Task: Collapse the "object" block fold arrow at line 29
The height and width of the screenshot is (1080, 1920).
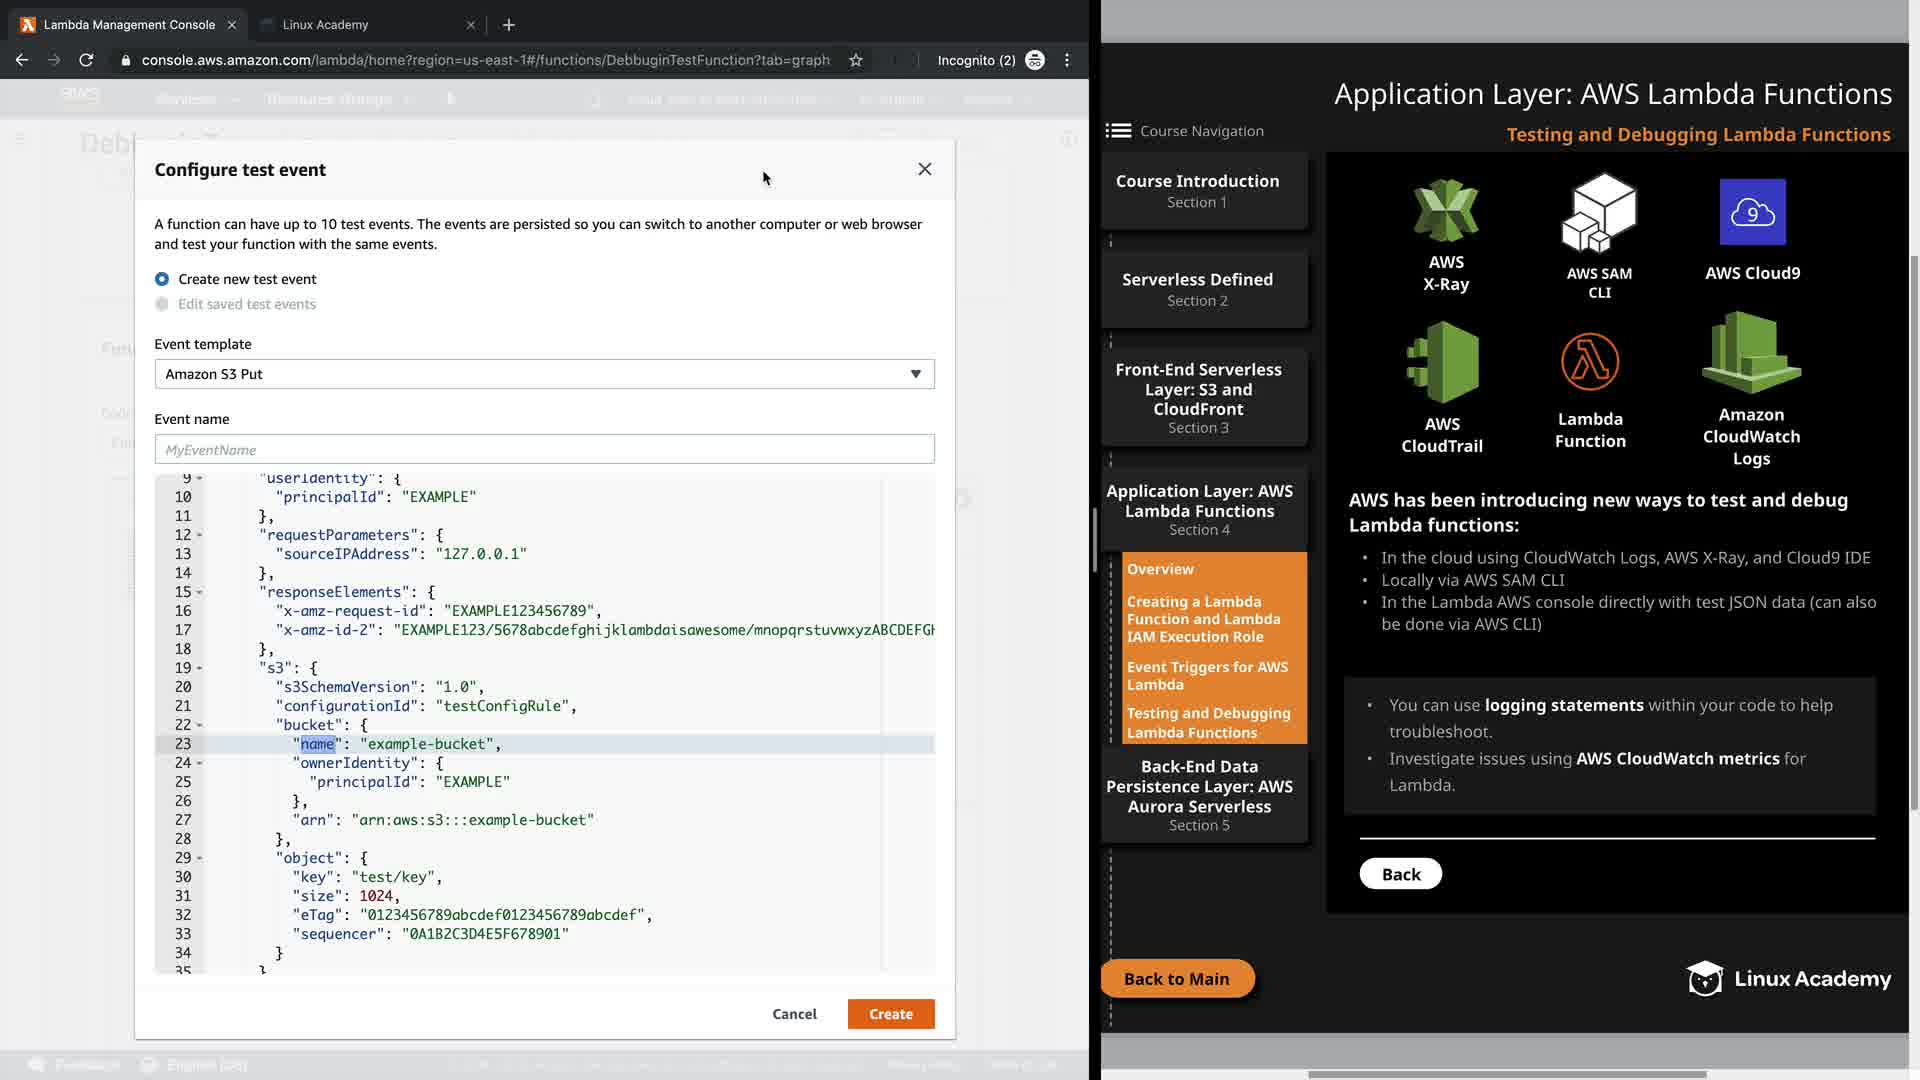Action: [x=199, y=858]
